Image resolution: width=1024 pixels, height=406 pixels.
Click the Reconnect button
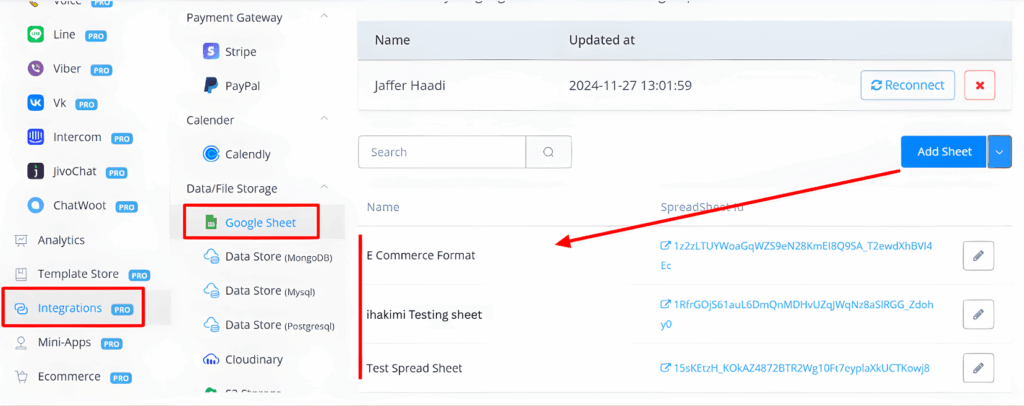907,85
